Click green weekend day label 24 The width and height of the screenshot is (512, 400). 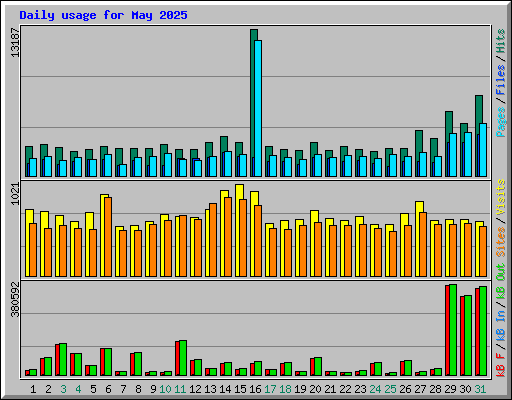click(x=375, y=389)
